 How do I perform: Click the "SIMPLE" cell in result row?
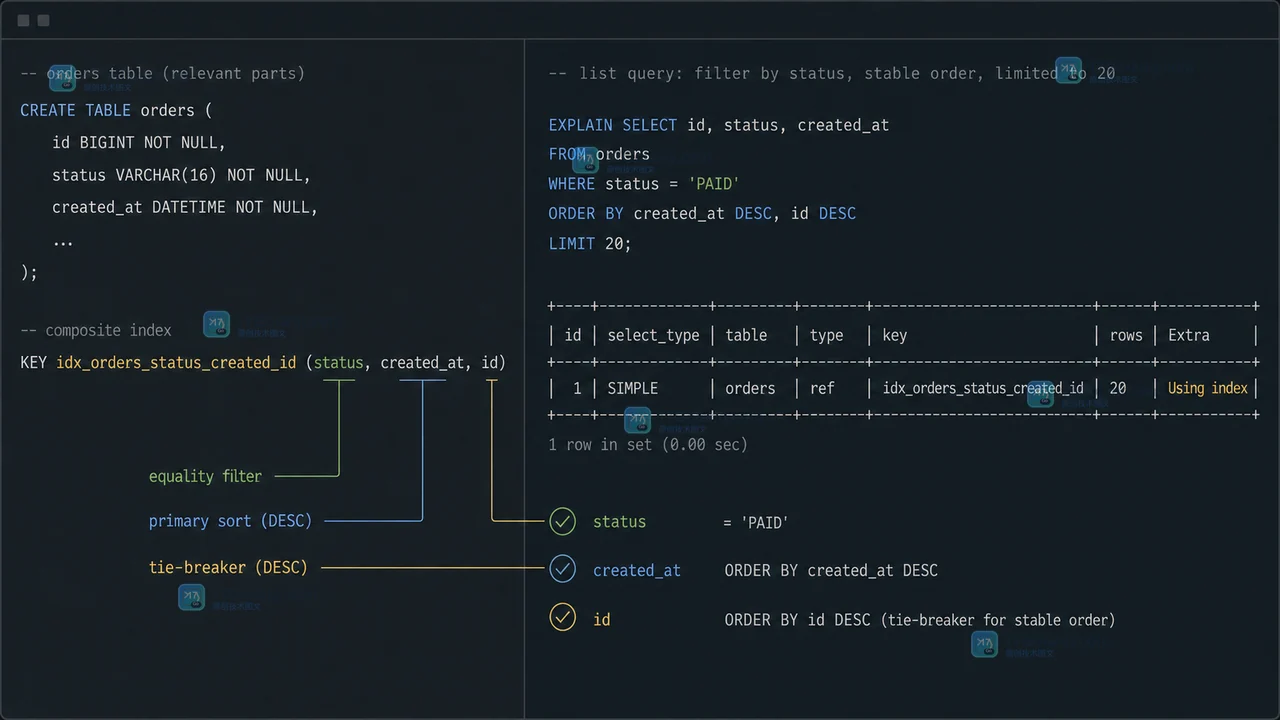point(633,388)
